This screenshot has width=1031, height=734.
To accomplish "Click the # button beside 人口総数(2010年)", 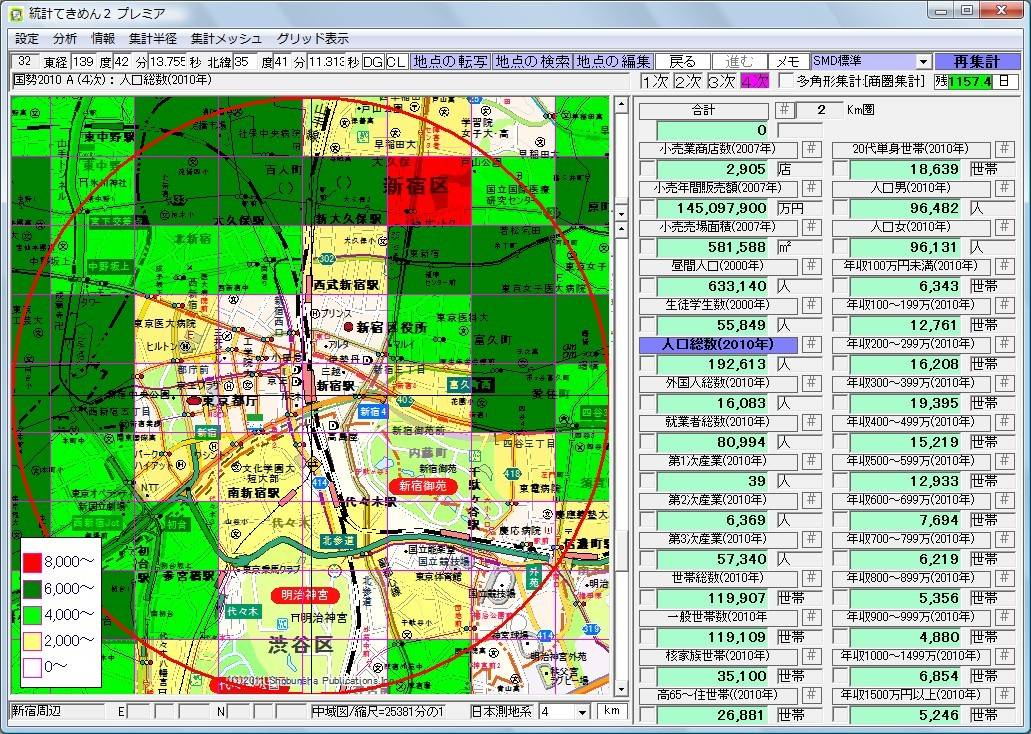I will 812,344.
